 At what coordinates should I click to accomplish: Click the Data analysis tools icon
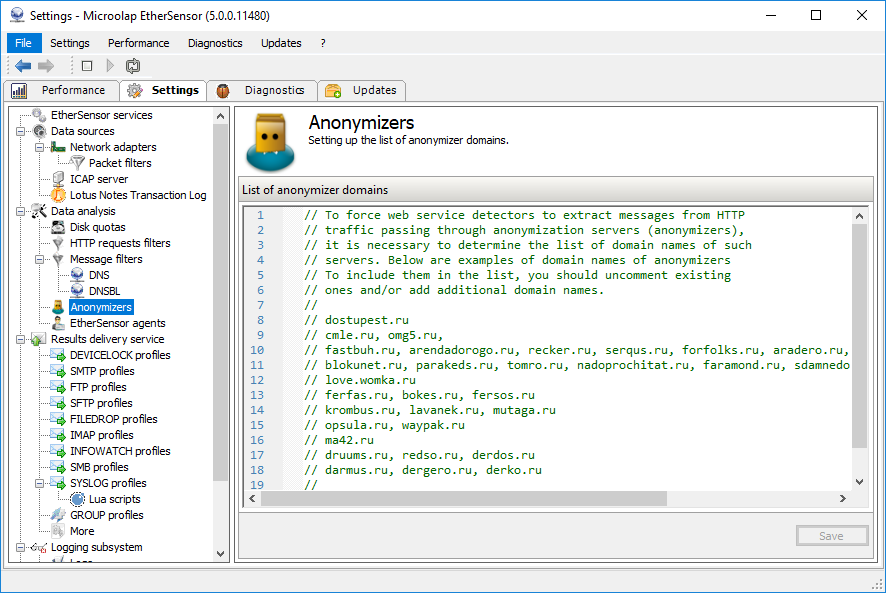[39, 211]
